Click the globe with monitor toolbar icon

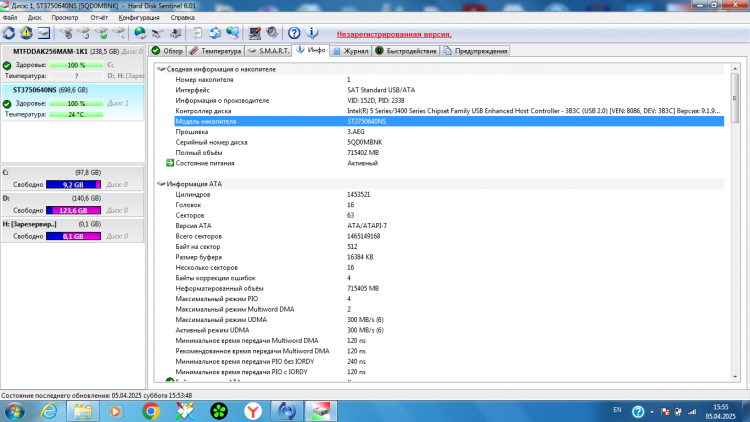pos(232,33)
